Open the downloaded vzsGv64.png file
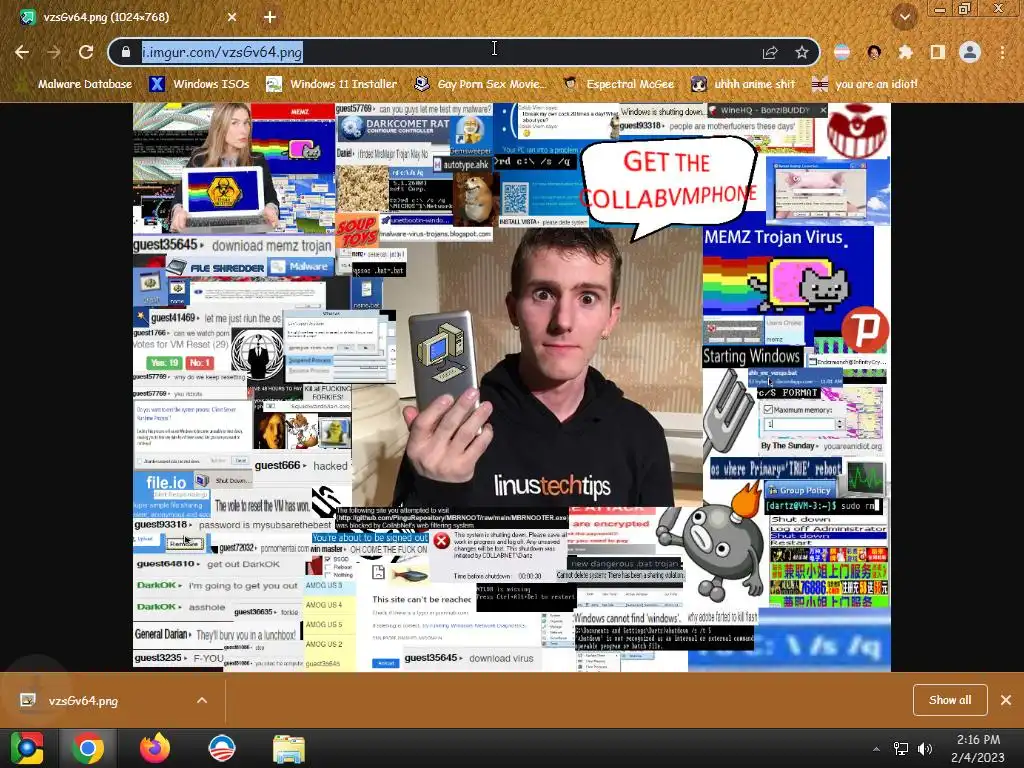 coord(83,700)
